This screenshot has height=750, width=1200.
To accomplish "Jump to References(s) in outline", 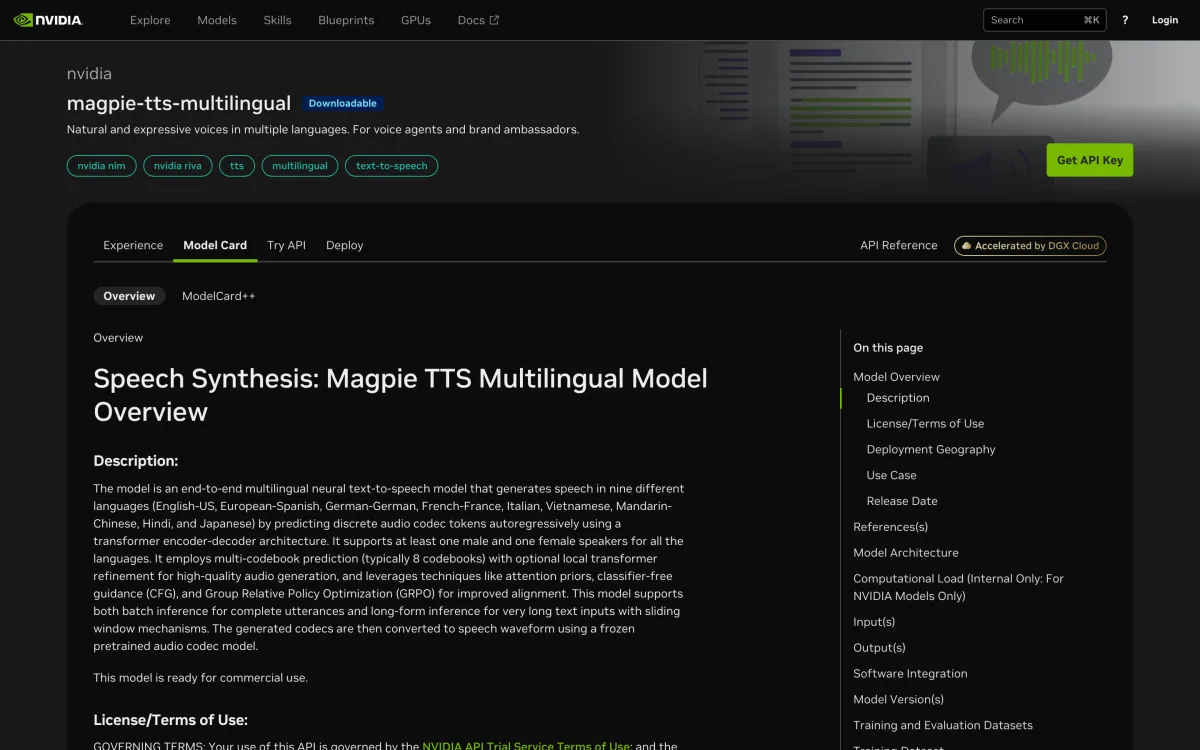I will click(890, 527).
